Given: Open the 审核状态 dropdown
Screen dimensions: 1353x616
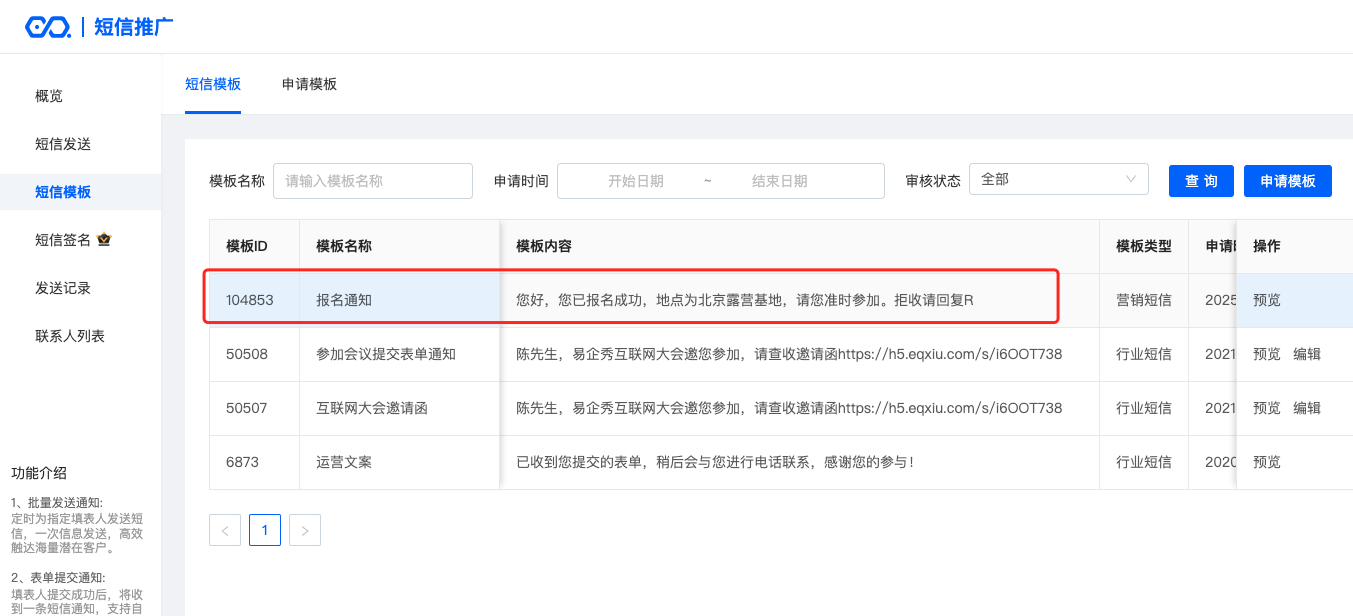Looking at the screenshot, I should [1059, 180].
